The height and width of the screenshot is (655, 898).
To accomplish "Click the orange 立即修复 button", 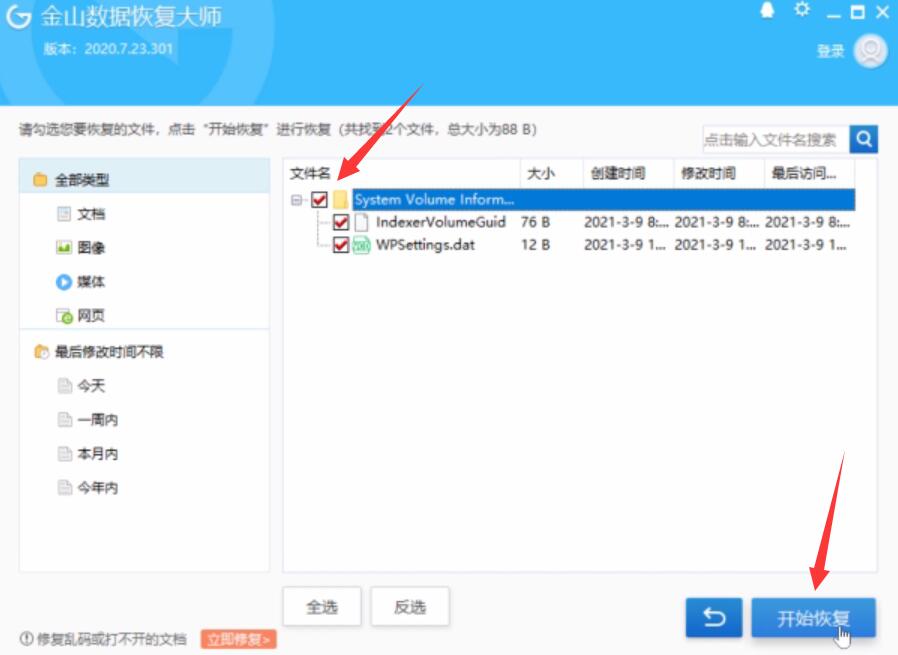I will [x=238, y=639].
